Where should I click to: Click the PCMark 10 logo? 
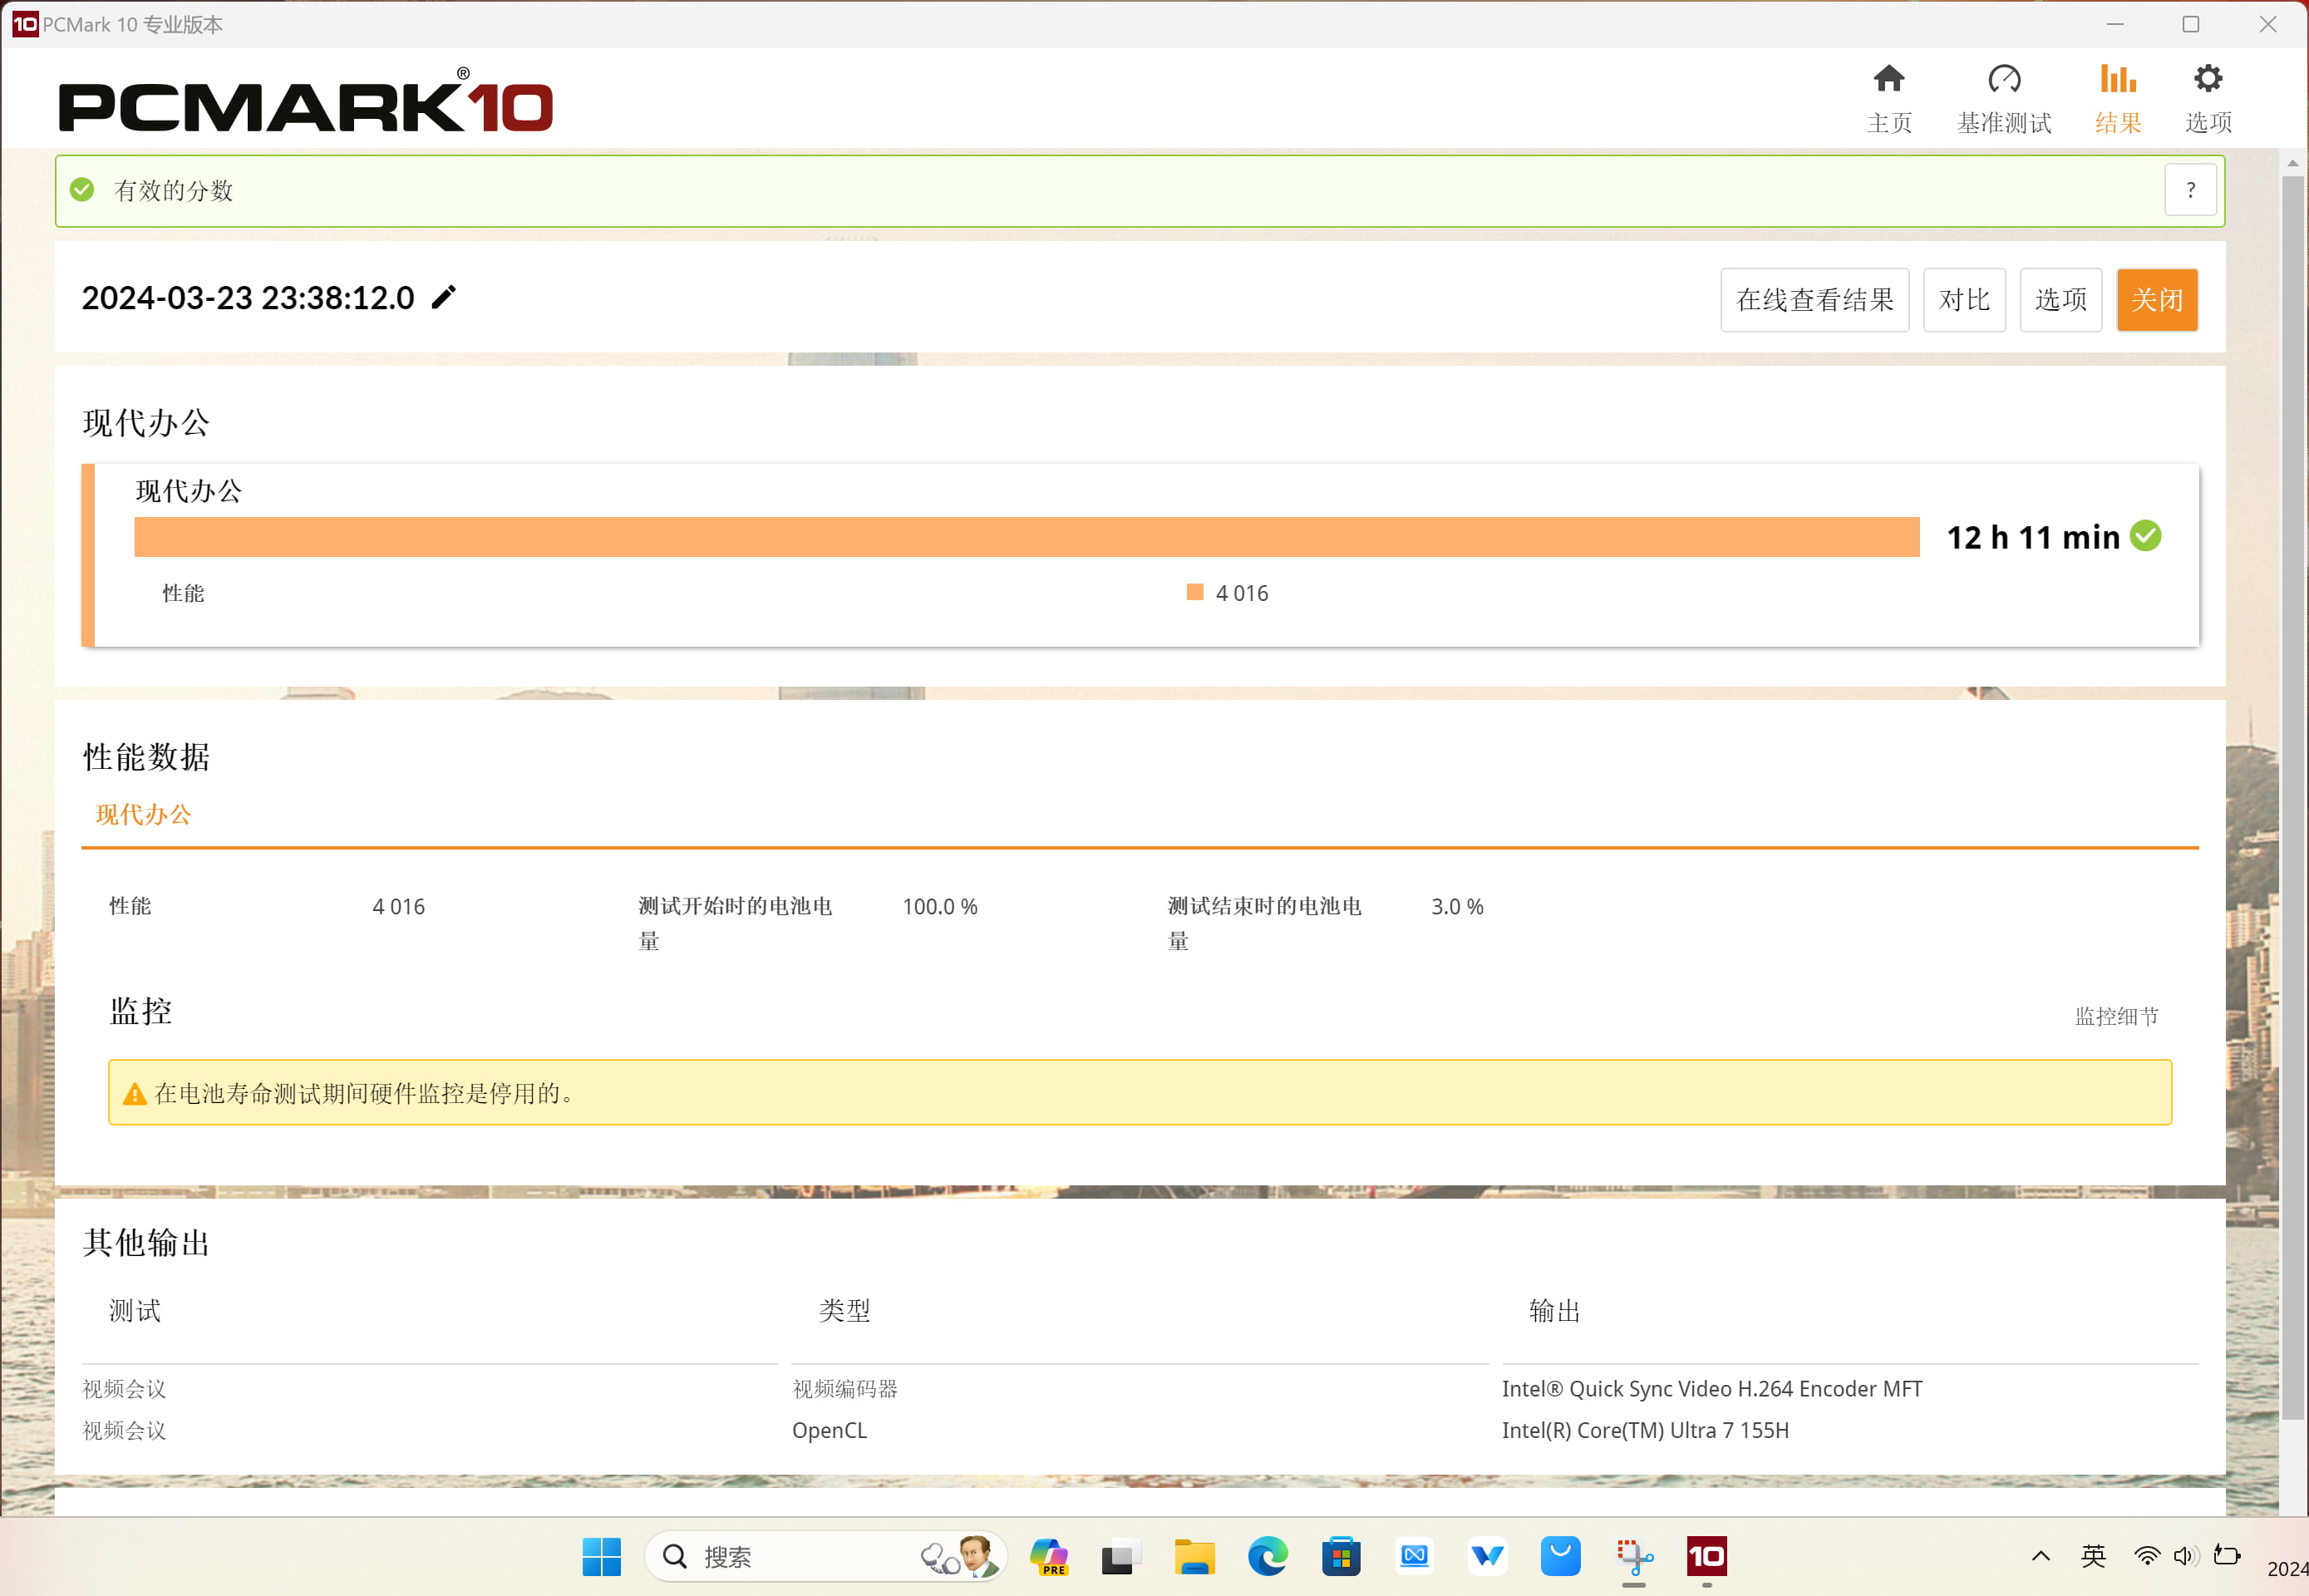tap(305, 100)
